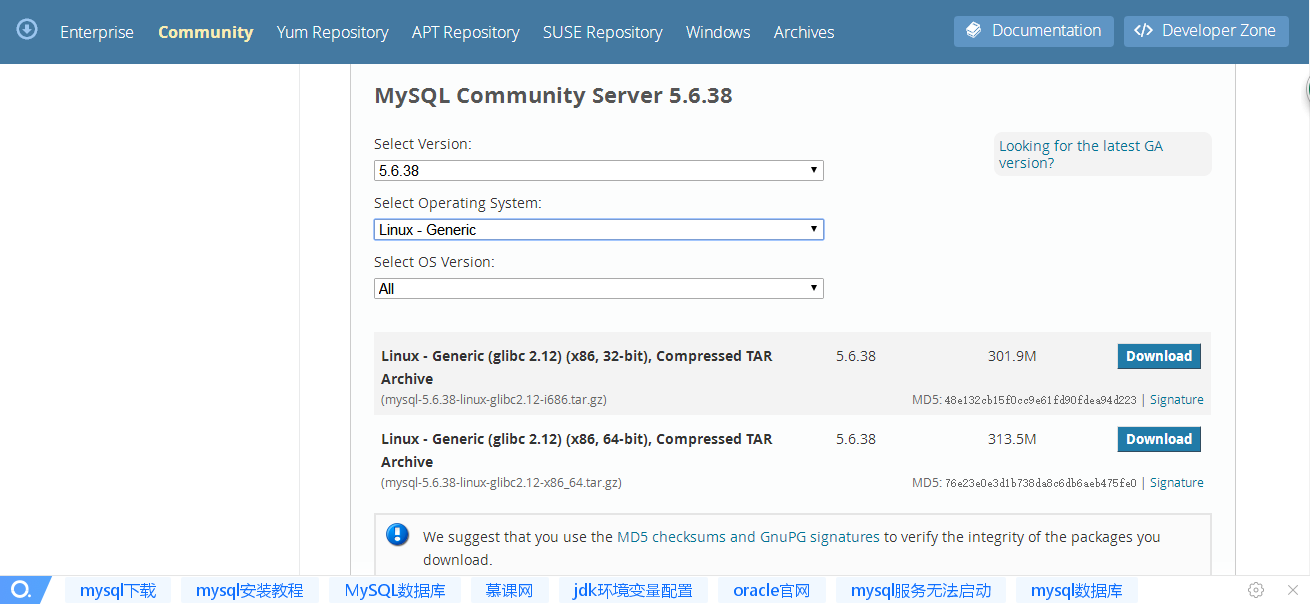Download the 64-bit Compressed TAR Archive
The image size is (1310, 604).
tap(1158, 439)
